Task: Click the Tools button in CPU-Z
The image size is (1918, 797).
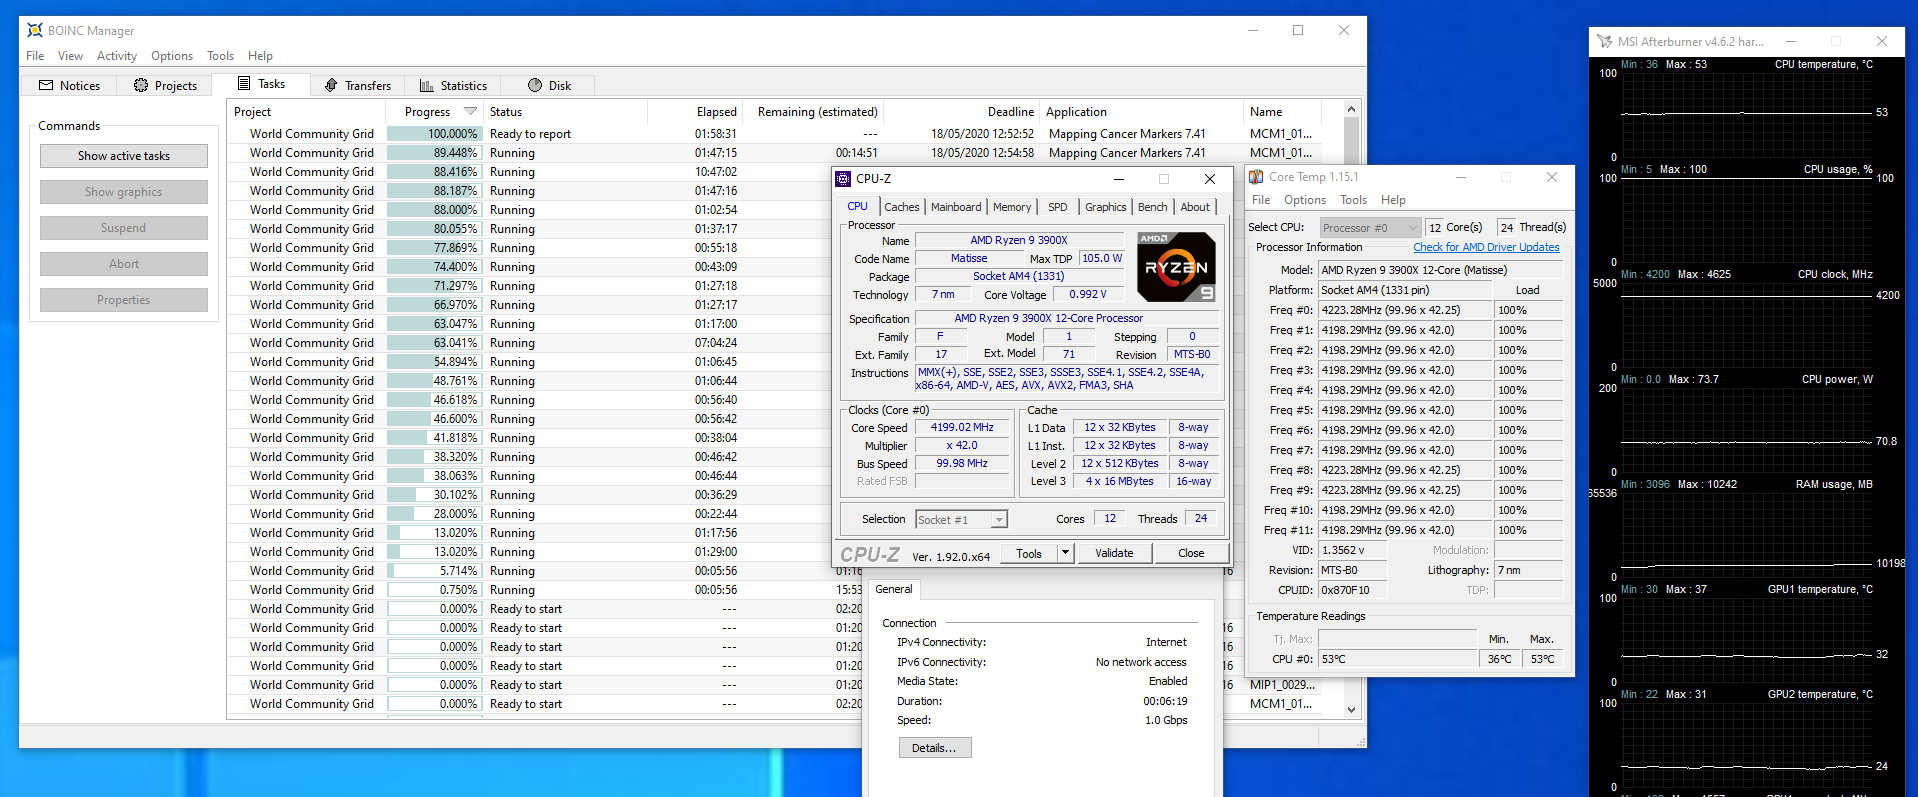Action: (x=1029, y=553)
